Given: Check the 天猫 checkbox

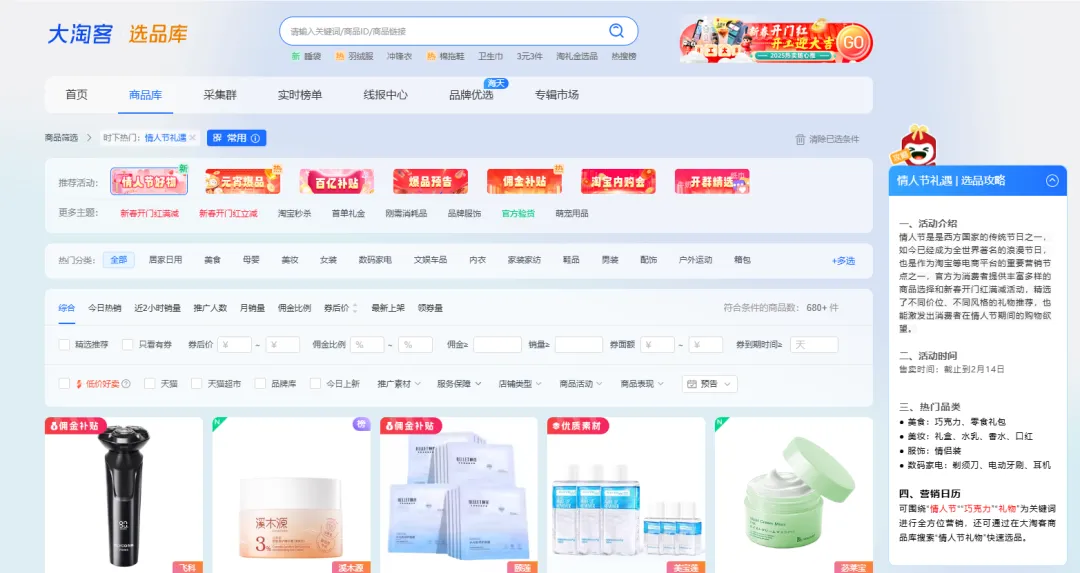Looking at the screenshot, I should (149, 384).
